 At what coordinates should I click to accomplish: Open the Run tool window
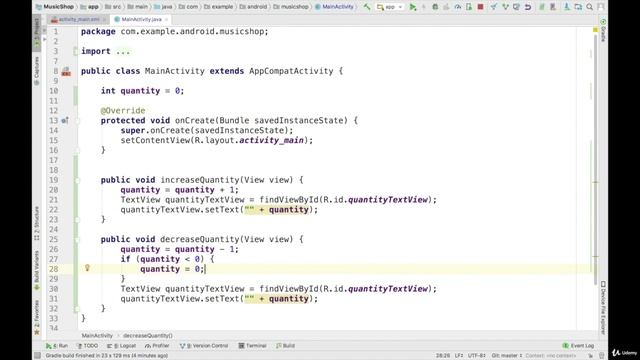[x=57, y=346]
